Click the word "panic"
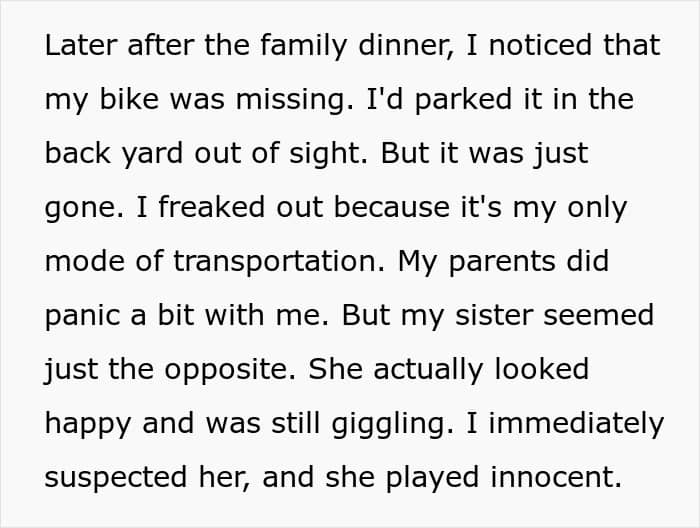The width and height of the screenshot is (700, 528). click(x=83, y=317)
